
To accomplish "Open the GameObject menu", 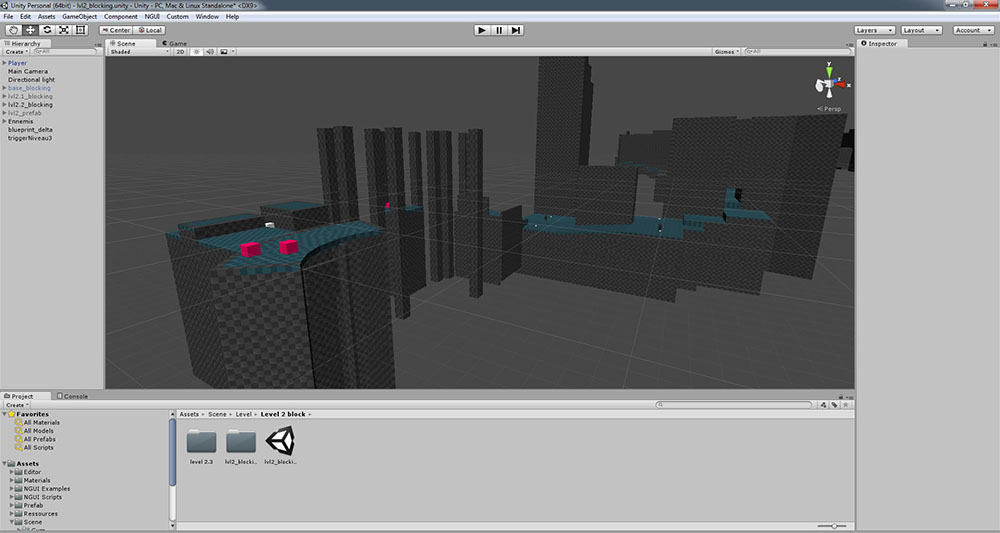I will pos(79,17).
